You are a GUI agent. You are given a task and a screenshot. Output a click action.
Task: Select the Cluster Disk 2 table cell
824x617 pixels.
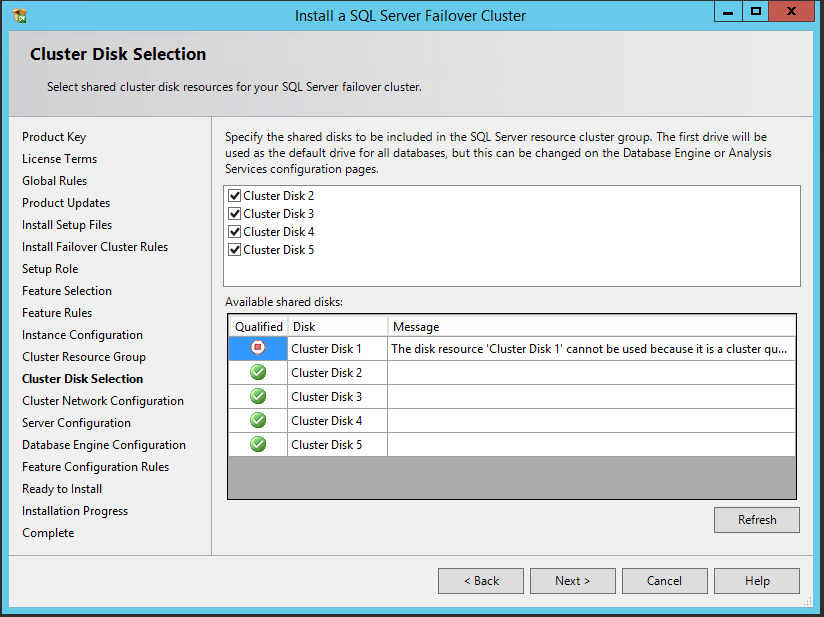click(337, 373)
